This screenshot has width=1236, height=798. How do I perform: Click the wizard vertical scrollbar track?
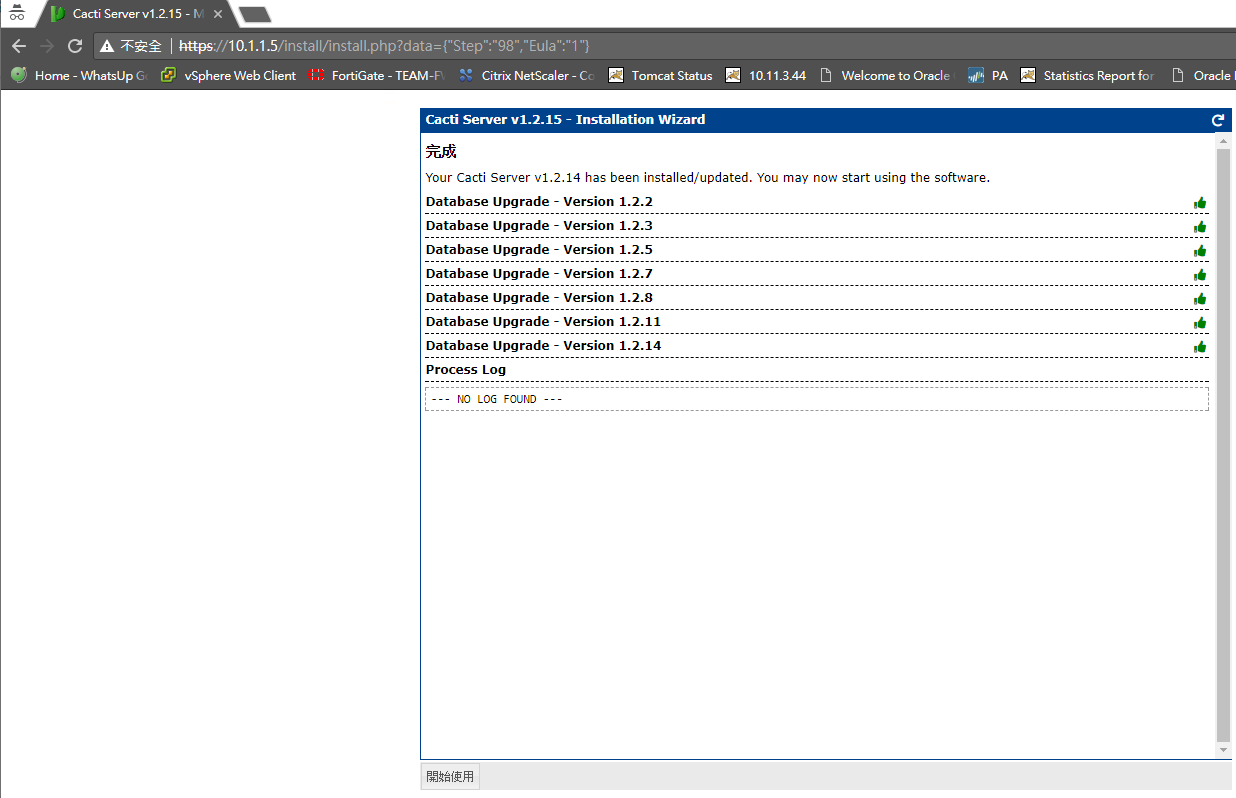click(1223, 445)
